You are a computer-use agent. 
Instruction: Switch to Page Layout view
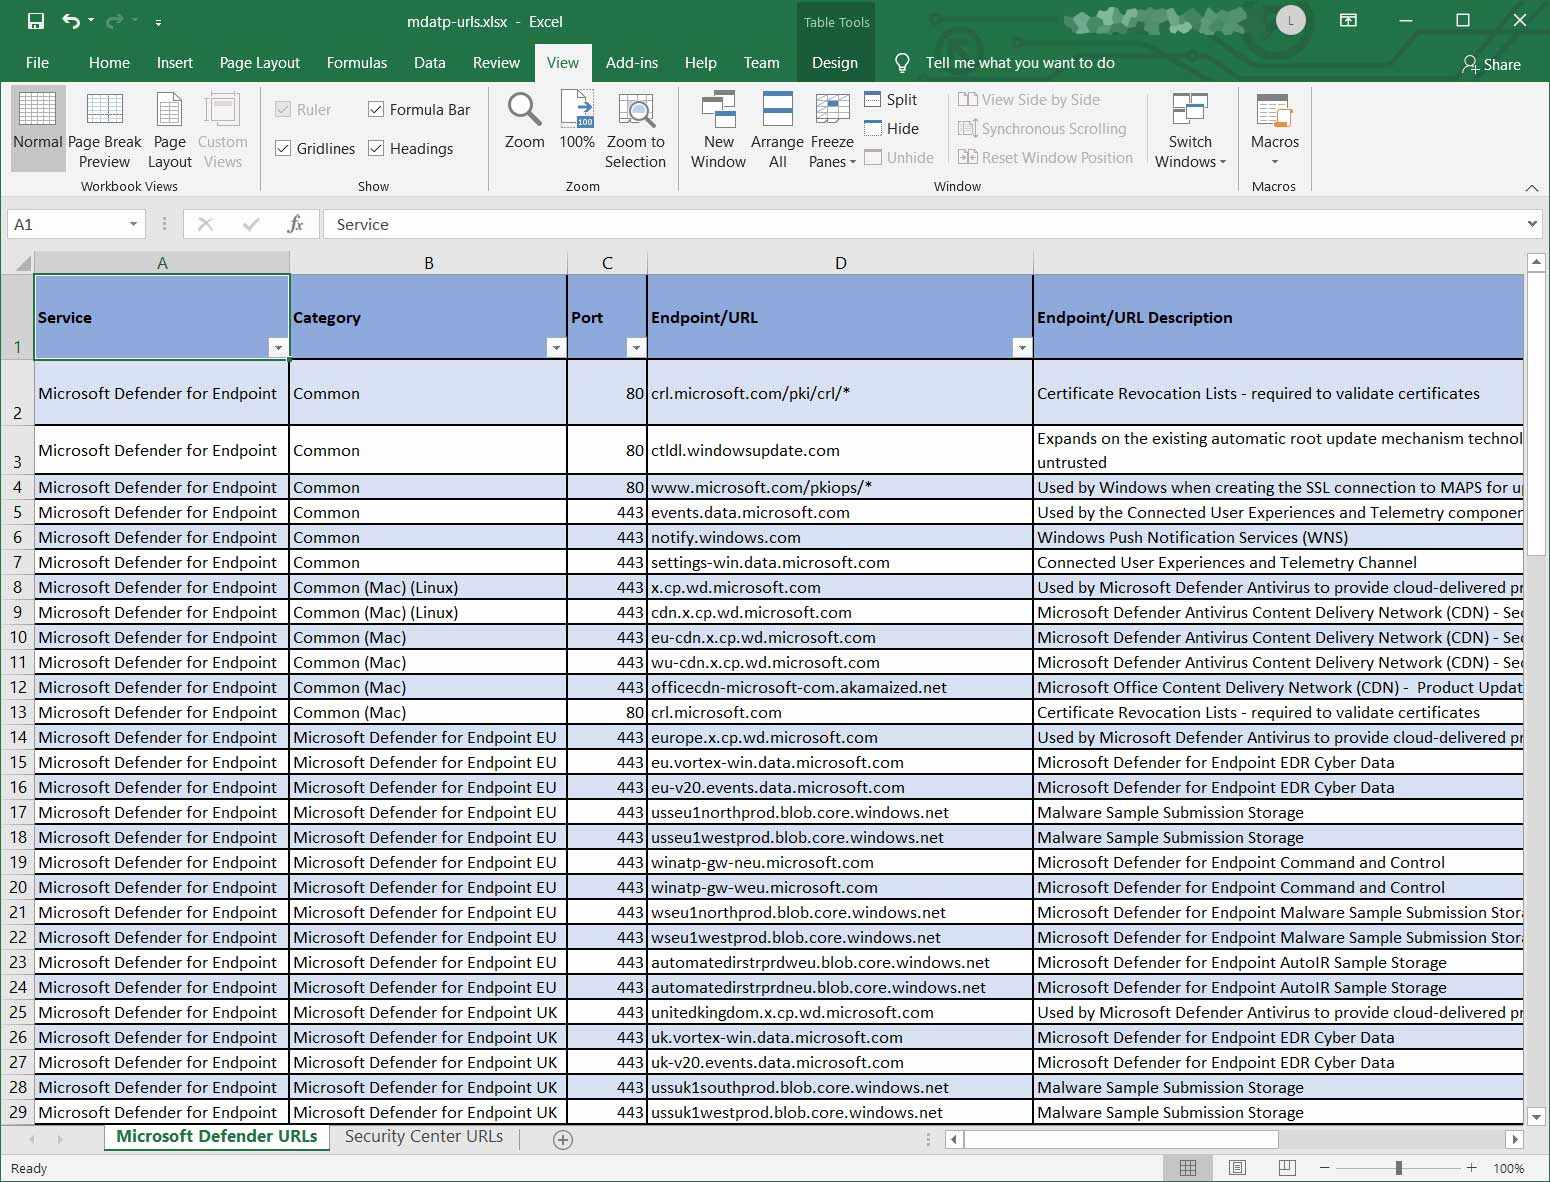pos(169,128)
